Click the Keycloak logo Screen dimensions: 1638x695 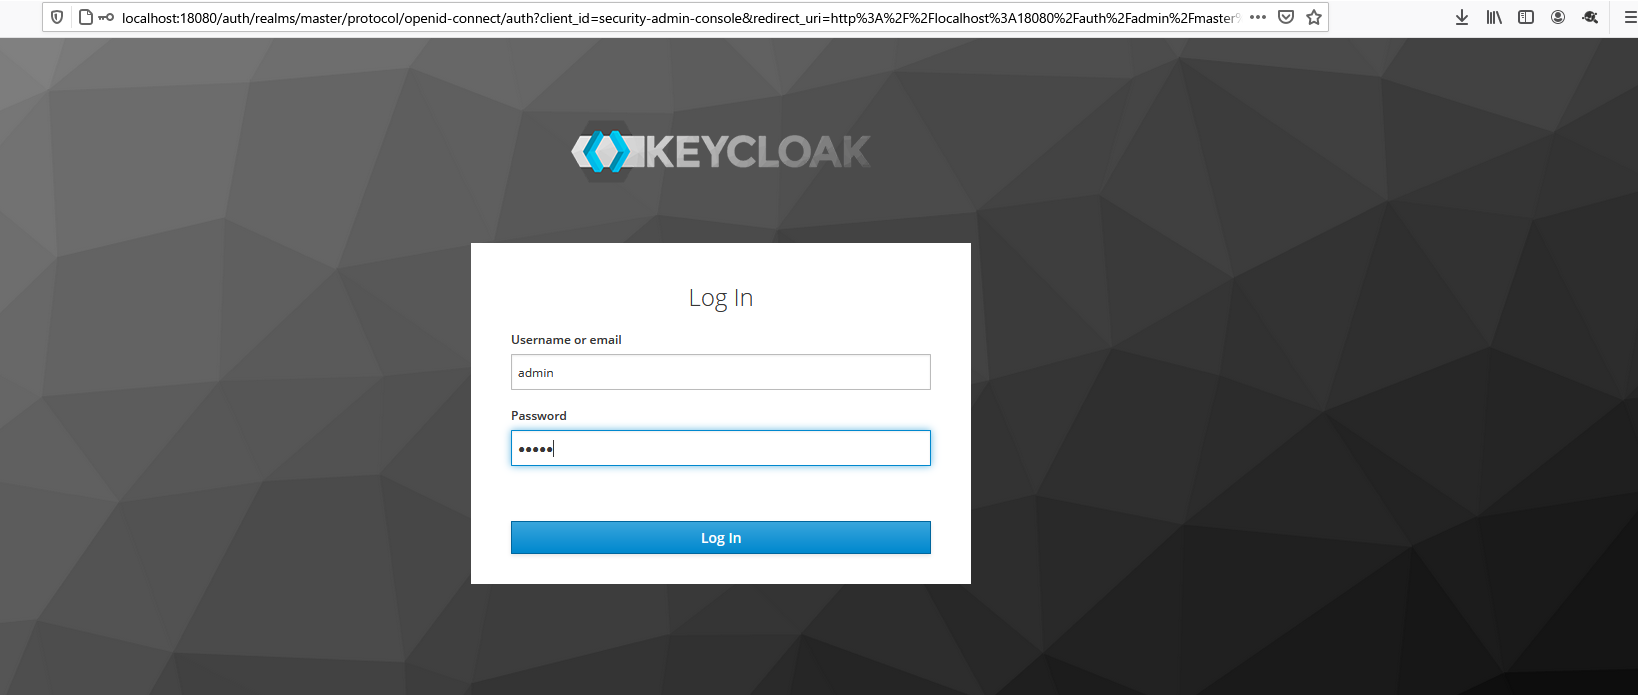(721, 152)
